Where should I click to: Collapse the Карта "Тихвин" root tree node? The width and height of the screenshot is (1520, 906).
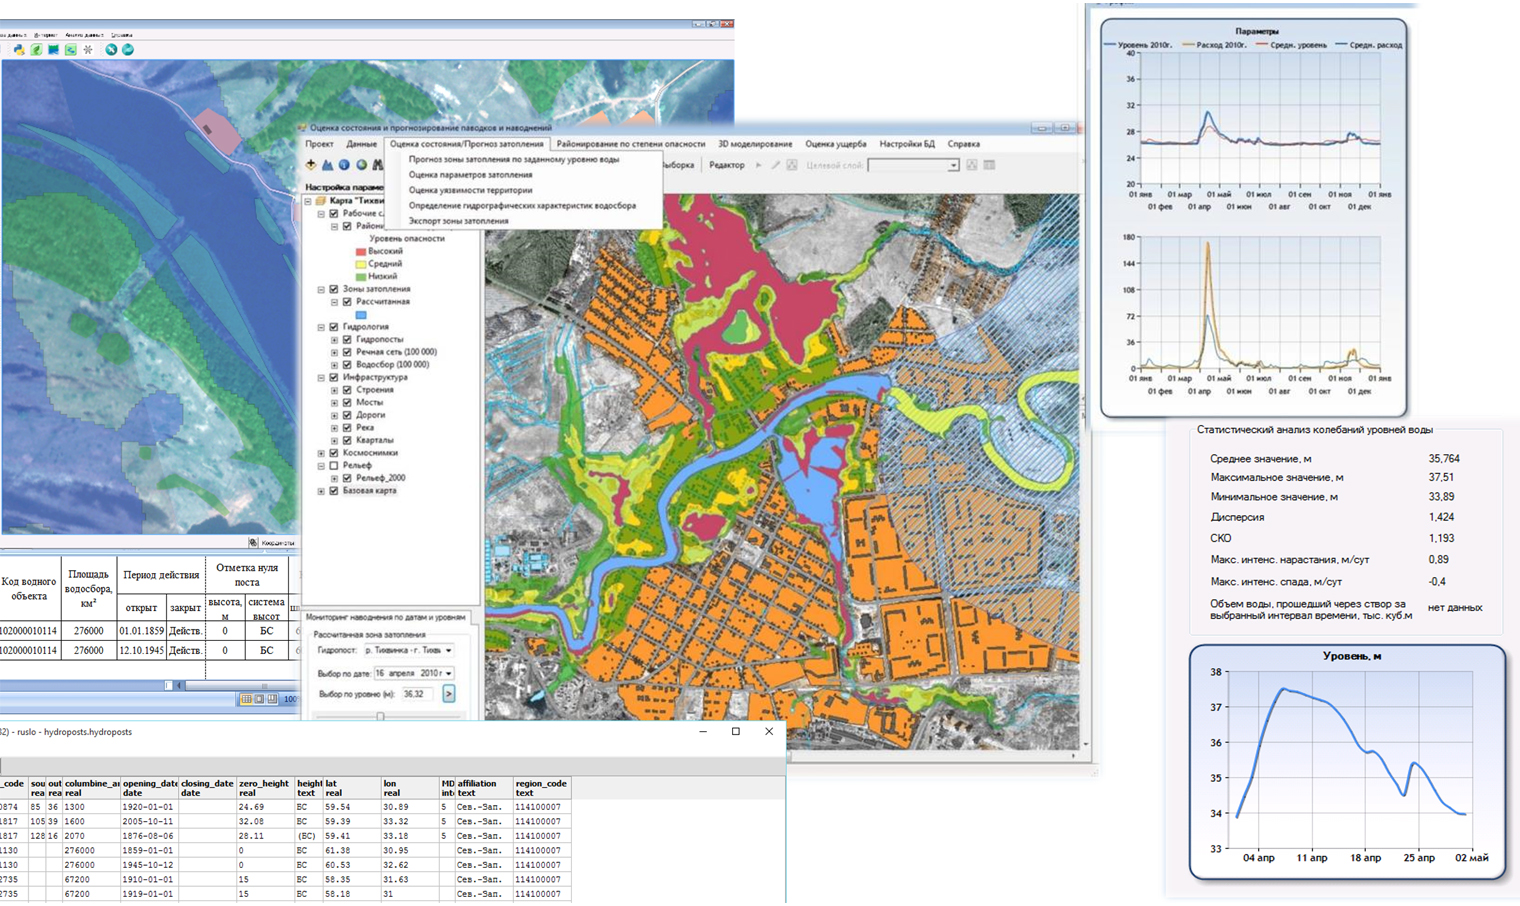pyautogui.click(x=308, y=201)
